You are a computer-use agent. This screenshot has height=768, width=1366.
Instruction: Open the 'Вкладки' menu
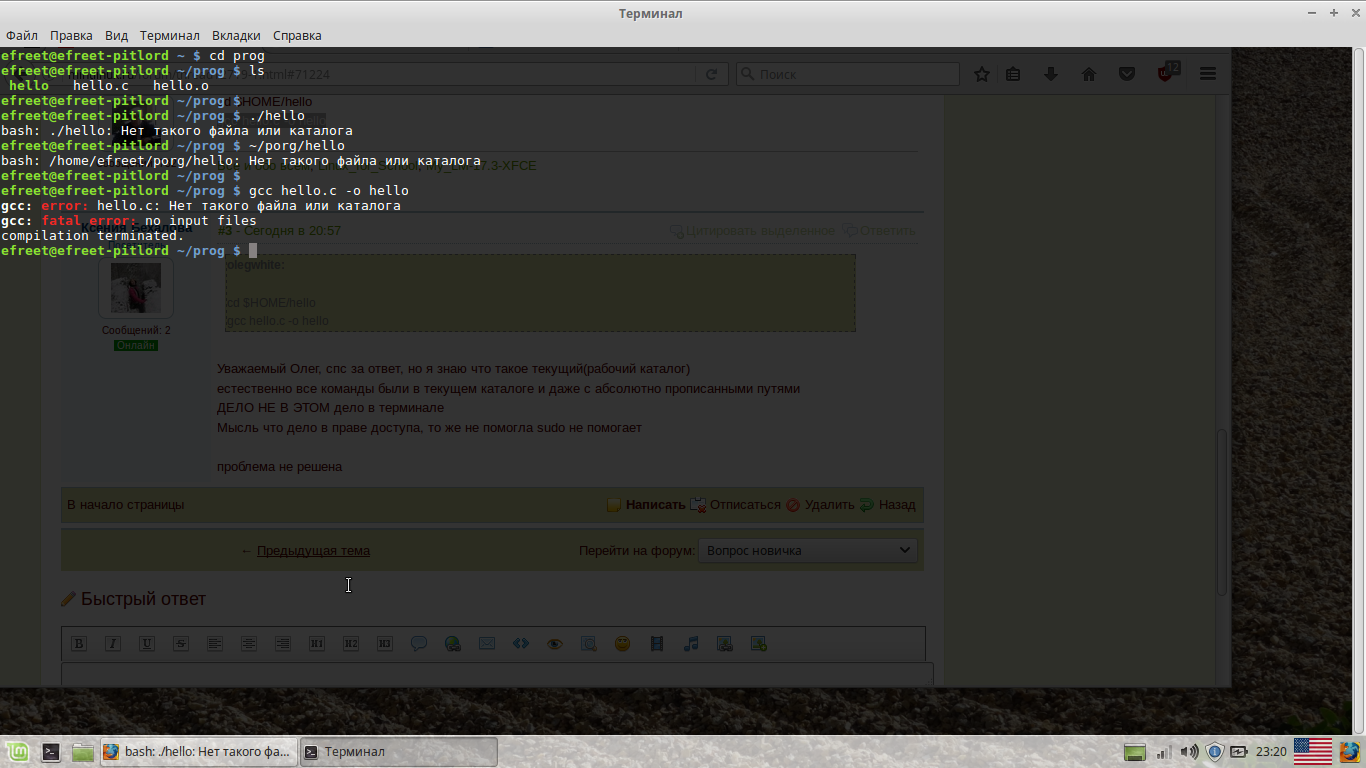click(x=236, y=35)
